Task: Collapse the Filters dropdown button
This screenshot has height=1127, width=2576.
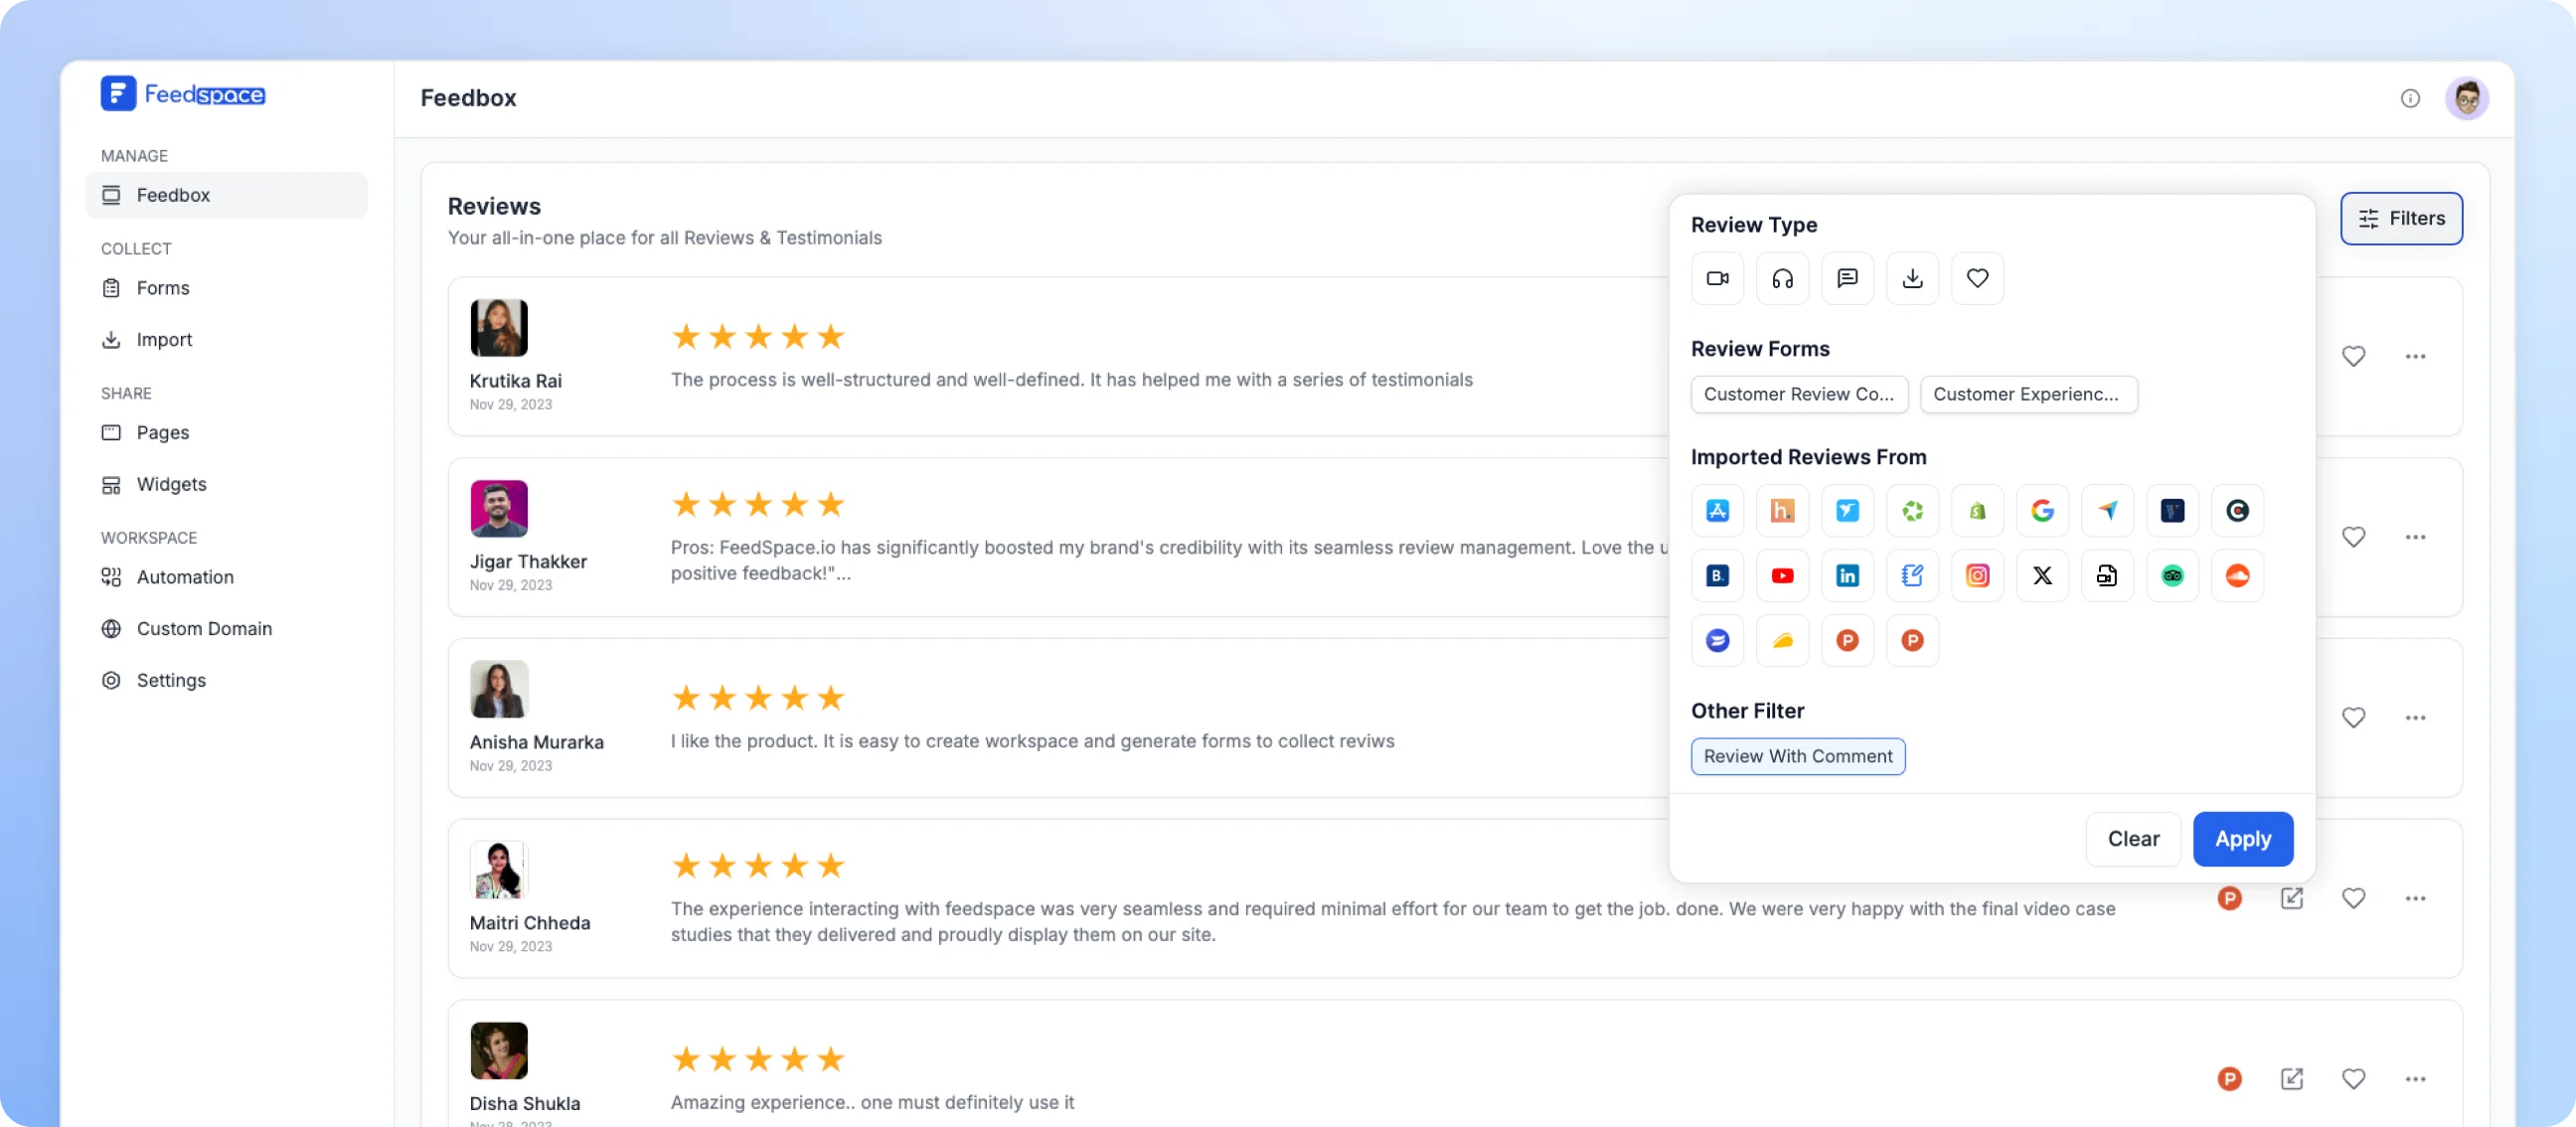Action: (x=2400, y=218)
